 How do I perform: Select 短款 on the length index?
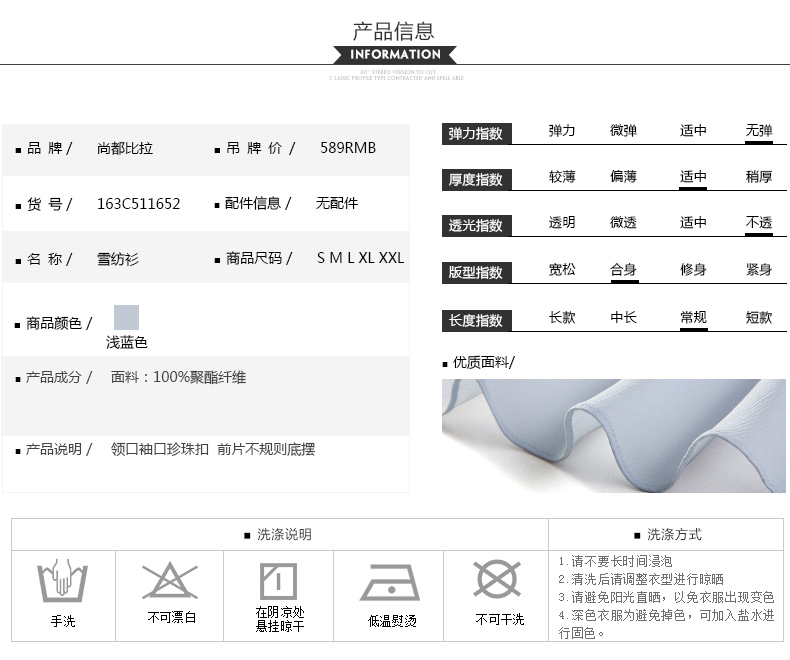point(759,317)
